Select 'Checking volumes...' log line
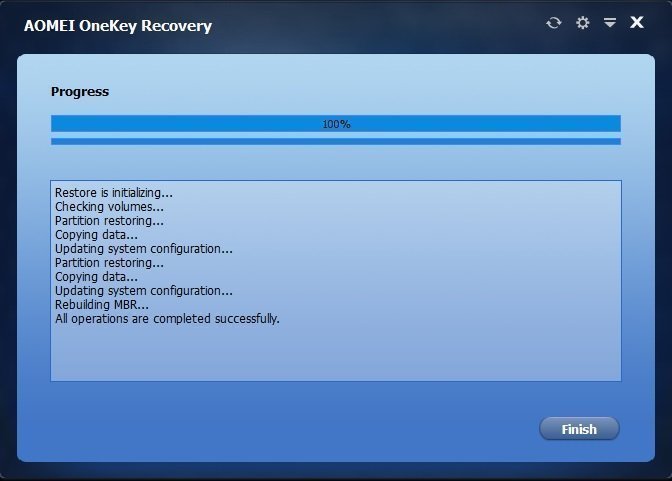The image size is (672, 481). (109, 207)
